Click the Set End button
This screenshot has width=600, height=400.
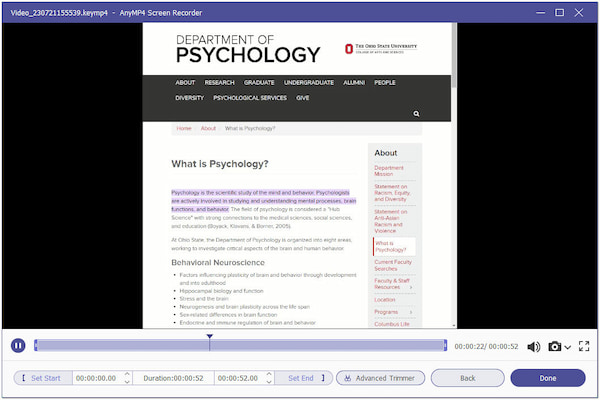click(304, 378)
